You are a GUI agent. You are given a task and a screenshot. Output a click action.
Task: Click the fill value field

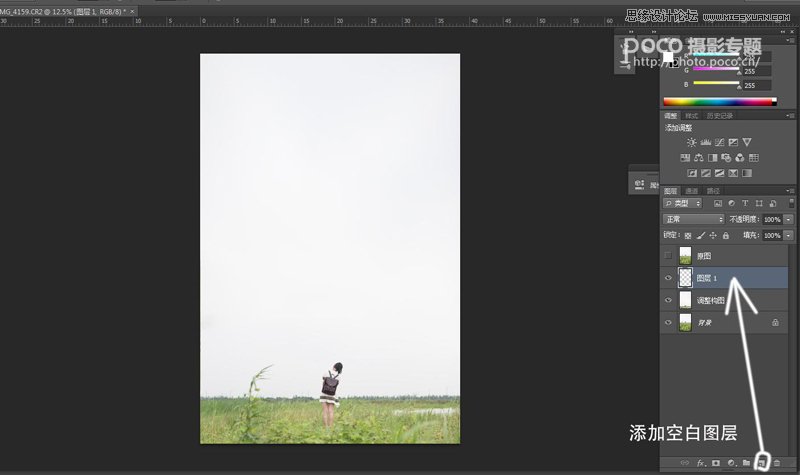pyautogui.click(x=772, y=235)
